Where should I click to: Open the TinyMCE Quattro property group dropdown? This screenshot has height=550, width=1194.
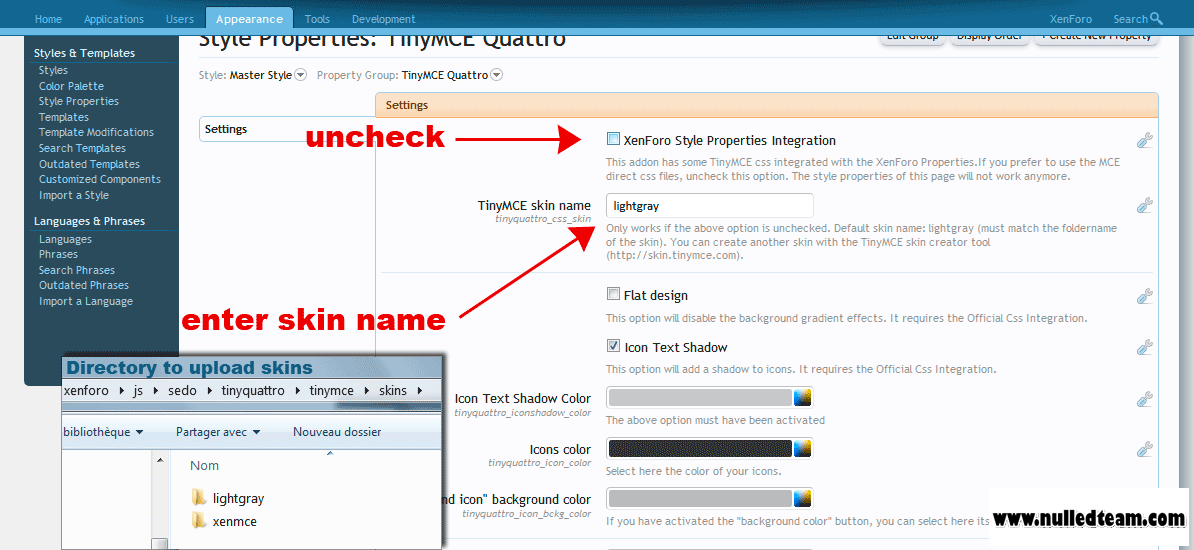click(496, 75)
